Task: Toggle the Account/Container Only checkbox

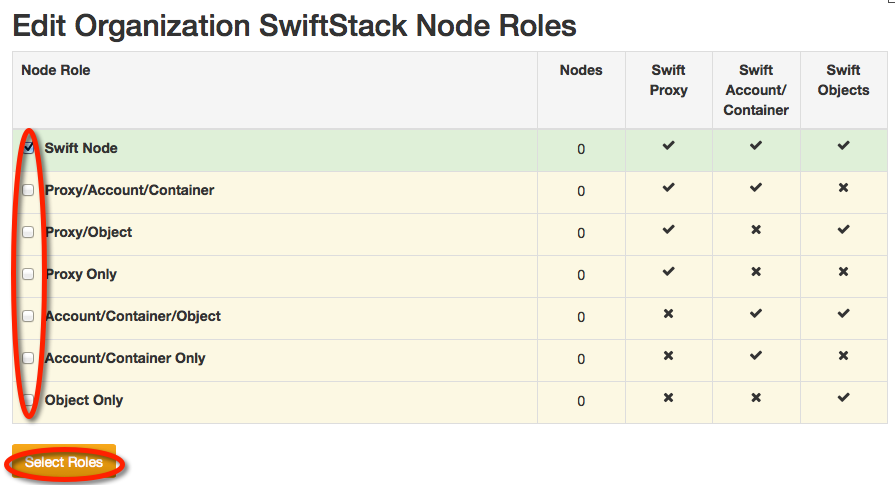Action: (x=28, y=358)
